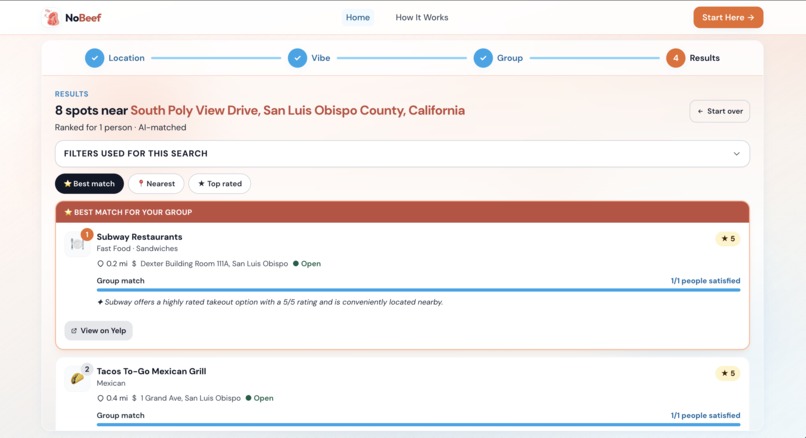This screenshot has width=806, height=438.
Task: Sort results by Nearest
Action: pos(156,184)
